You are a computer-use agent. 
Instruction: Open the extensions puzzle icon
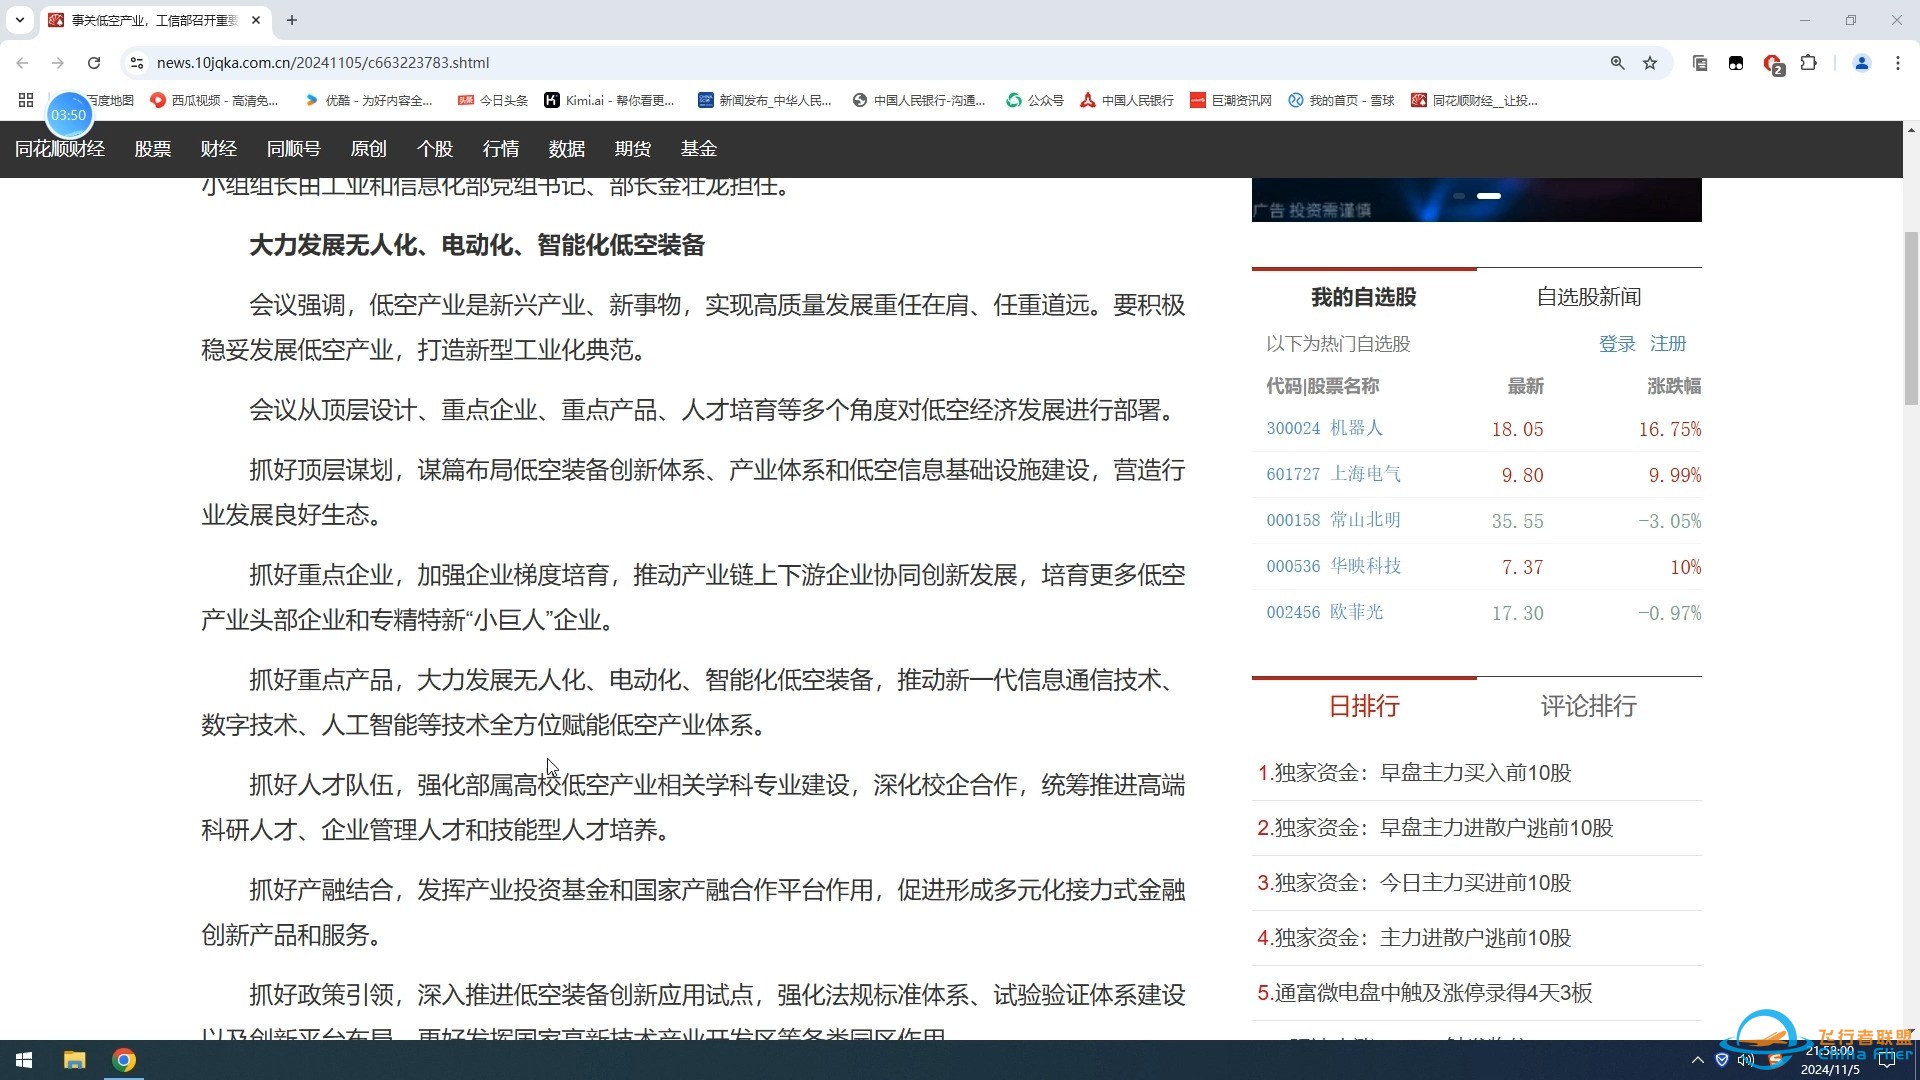[1808, 62]
